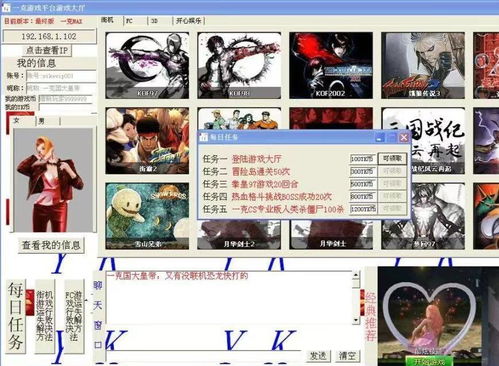
Task: Click the female character avatar image
Action: coord(53,180)
